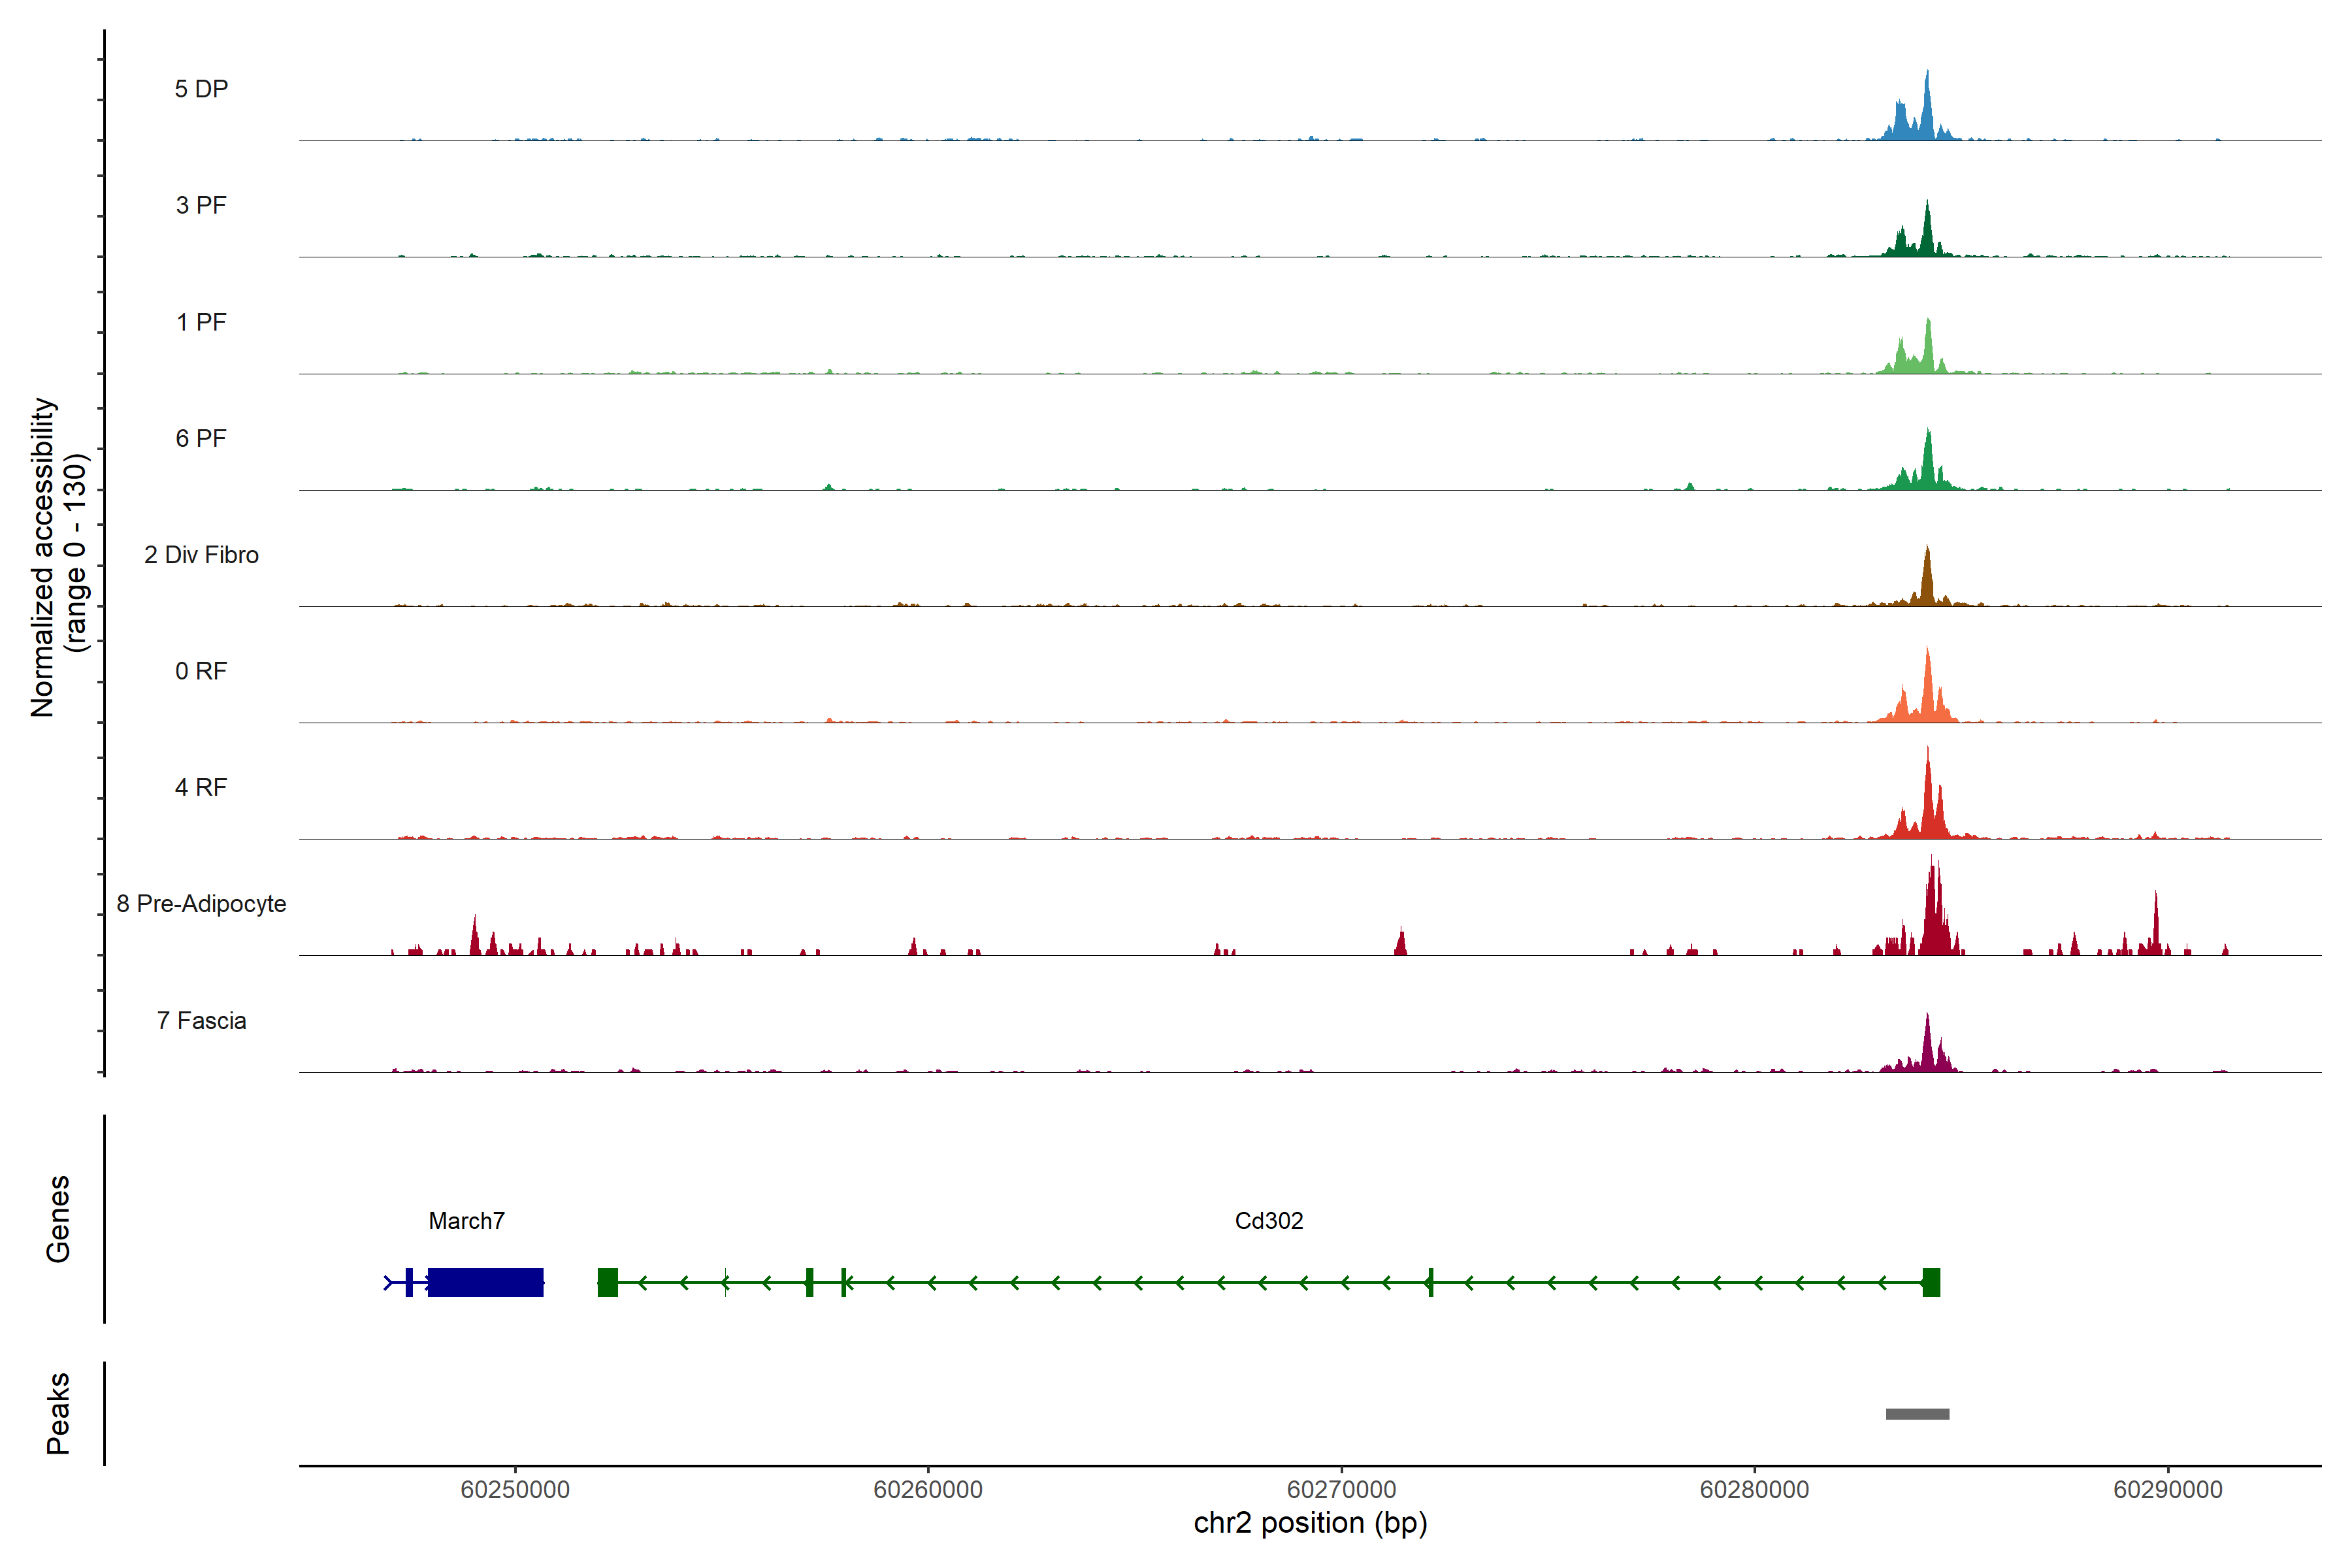The width and height of the screenshot is (2352, 1568).
Task: Click the brown peak in the 2 Div Fibro track
Action: [1927, 580]
